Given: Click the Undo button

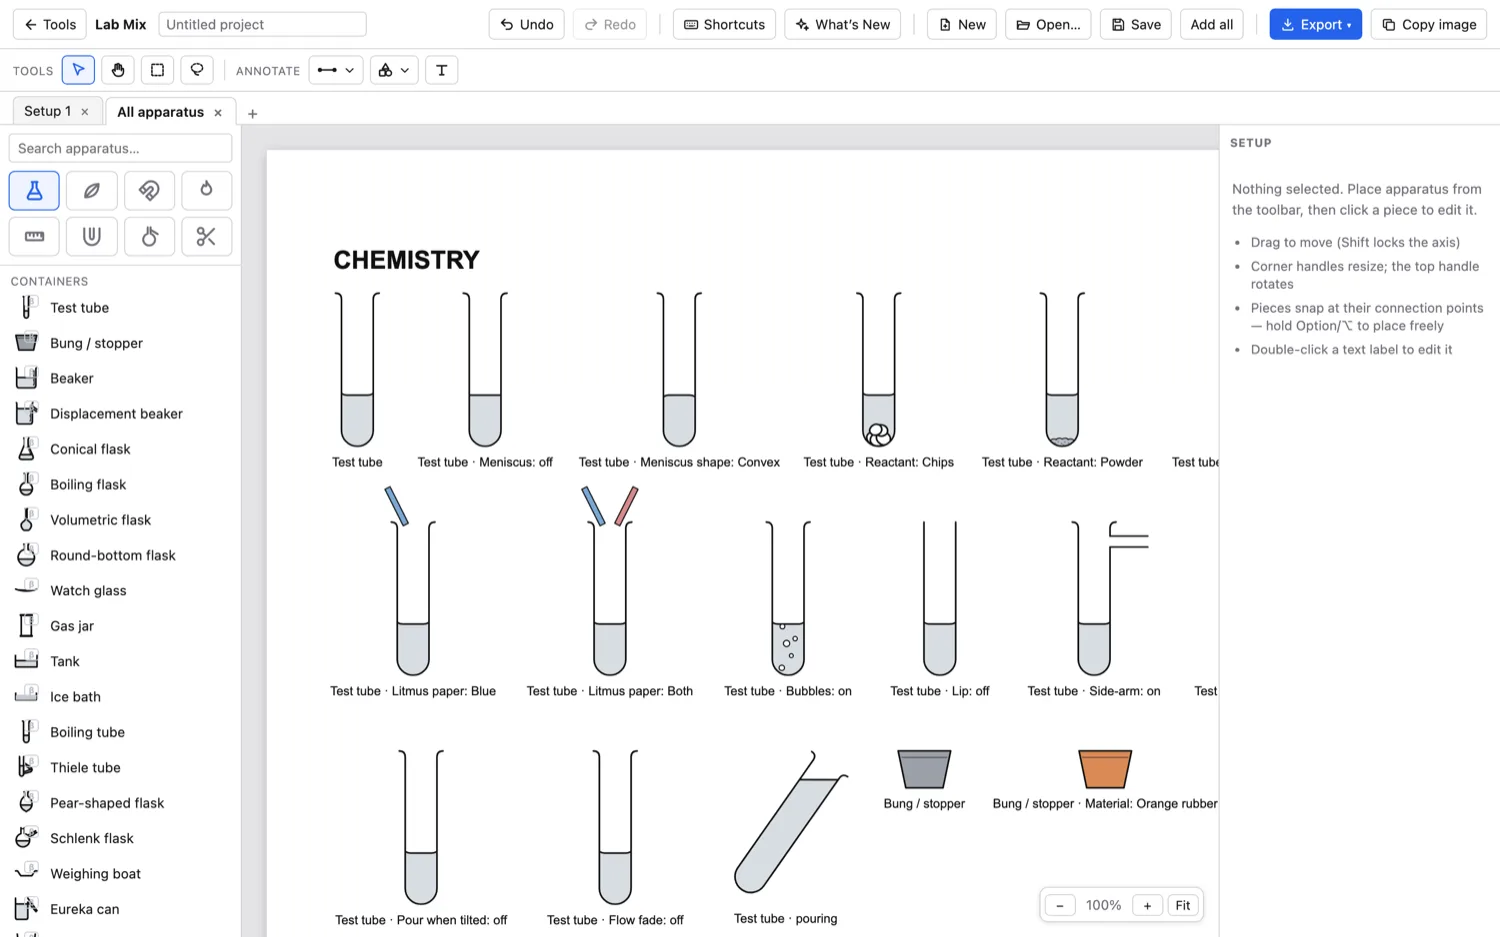Looking at the screenshot, I should tap(527, 24).
